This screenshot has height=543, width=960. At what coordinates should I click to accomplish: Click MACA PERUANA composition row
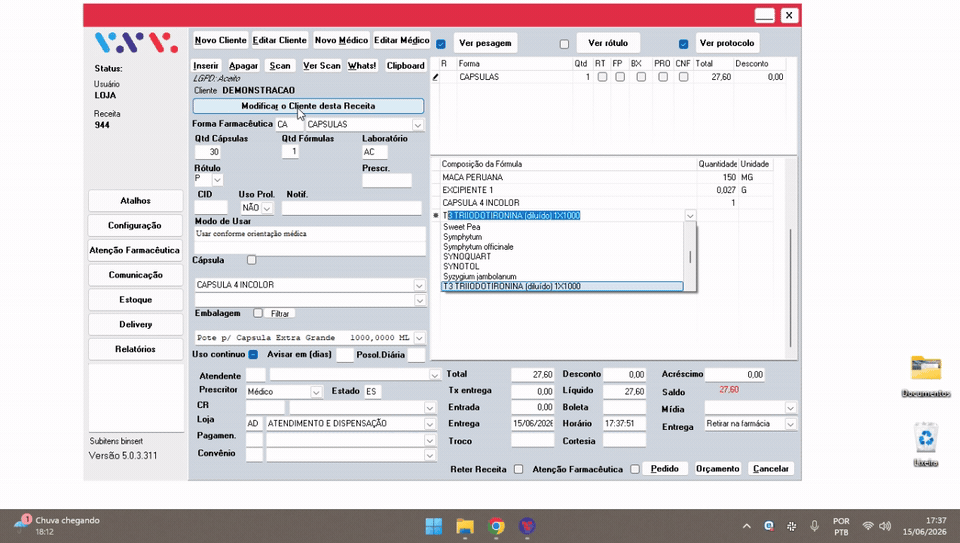[x=606, y=178]
